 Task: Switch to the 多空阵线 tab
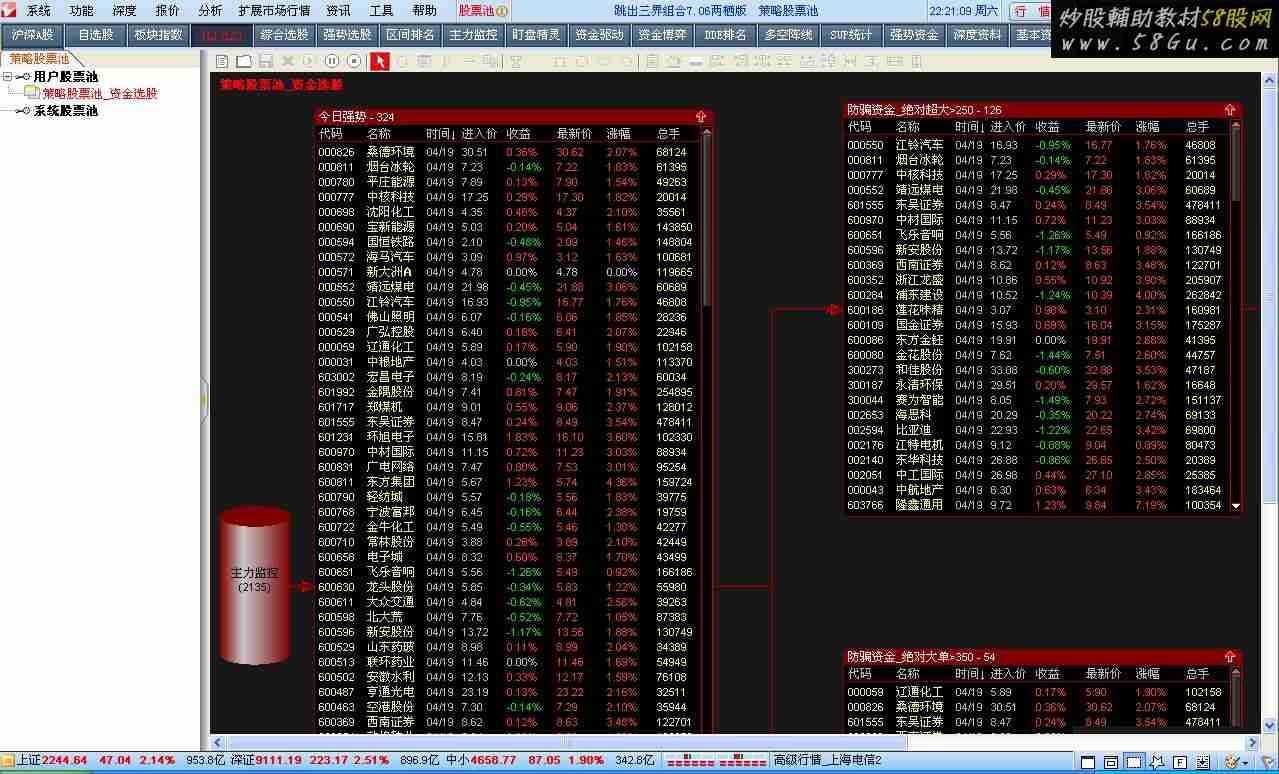(x=788, y=35)
